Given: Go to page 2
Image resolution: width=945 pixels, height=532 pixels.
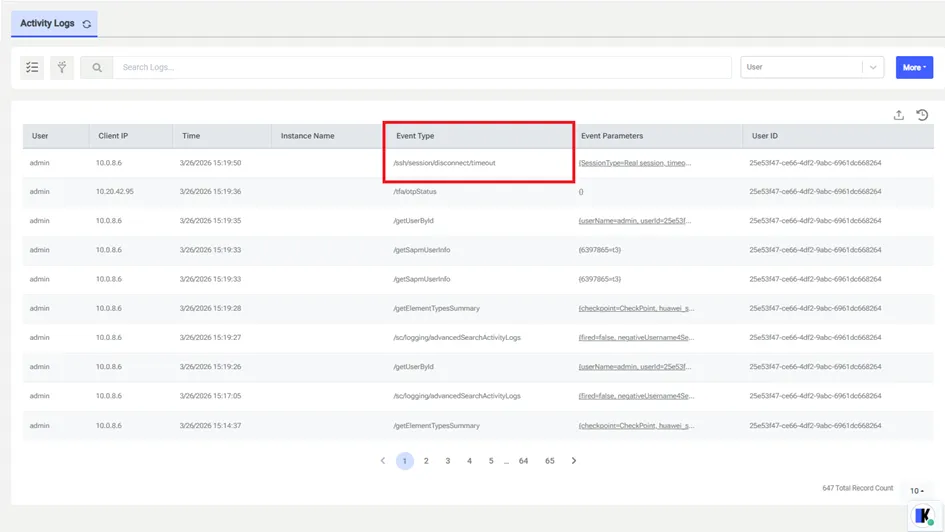Looking at the screenshot, I should click(x=426, y=461).
